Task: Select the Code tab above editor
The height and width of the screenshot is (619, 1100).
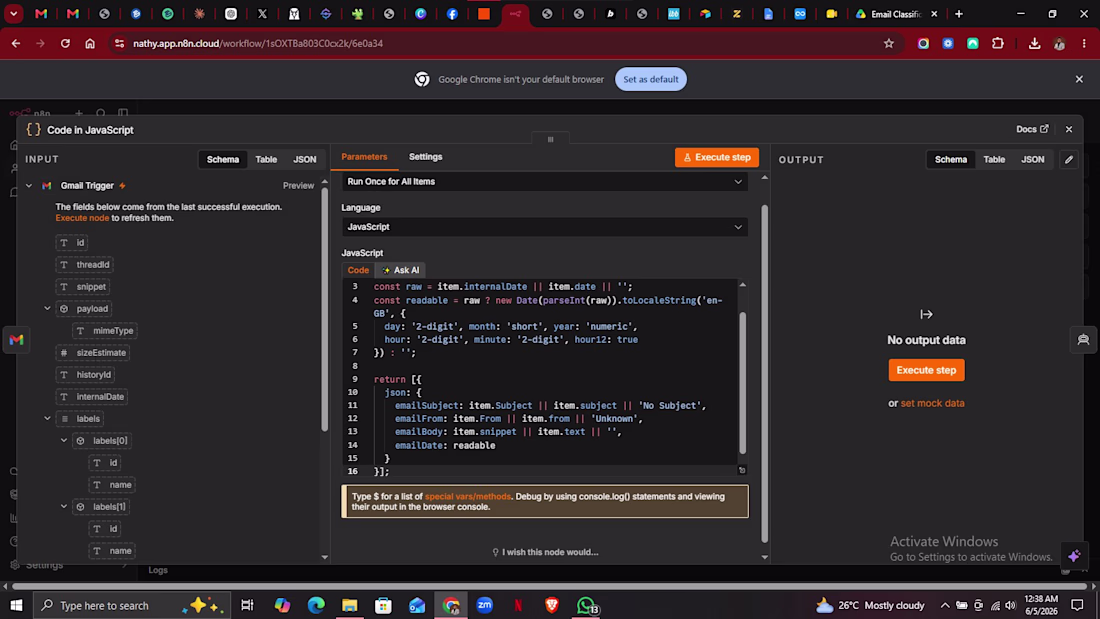Action: click(358, 270)
